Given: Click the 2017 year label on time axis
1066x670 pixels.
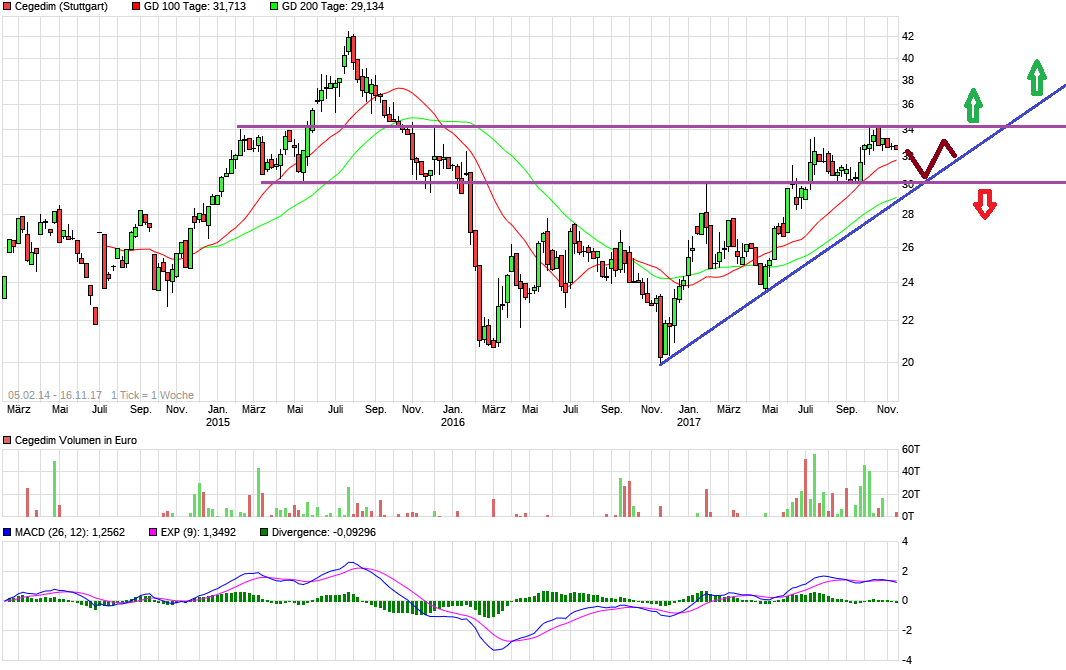Looking at the screenshot, I should 688,422.
